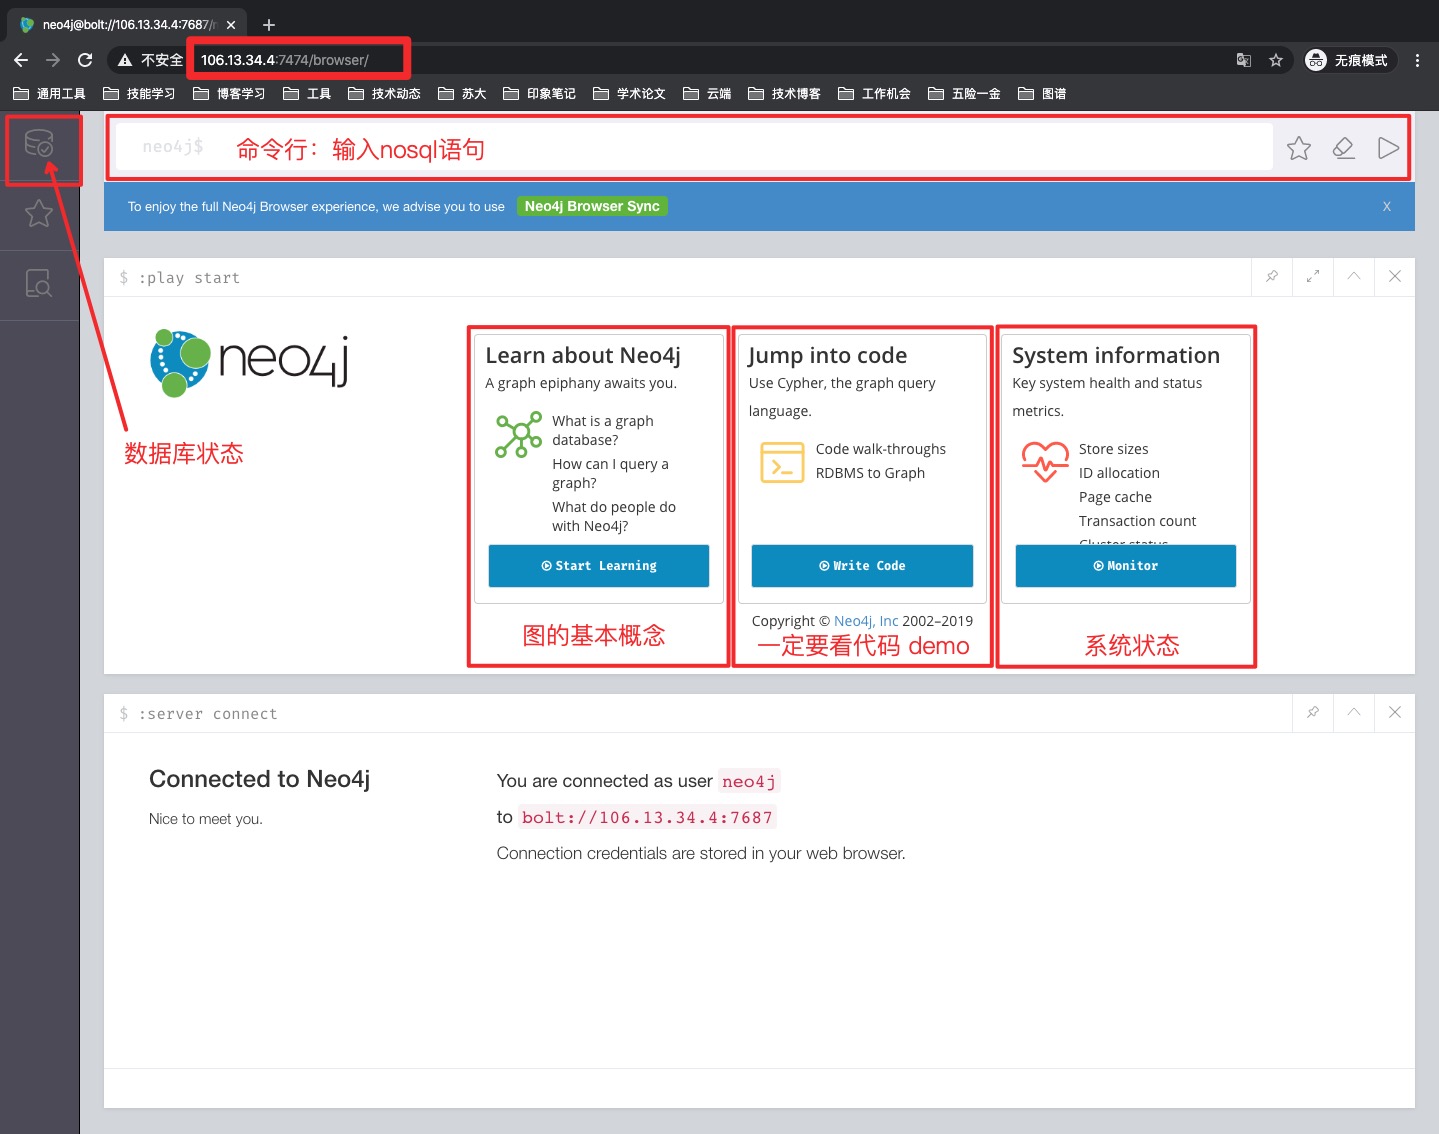Focus the neo4j$ command input field
1439x1134 pixels.
(694, 147)
